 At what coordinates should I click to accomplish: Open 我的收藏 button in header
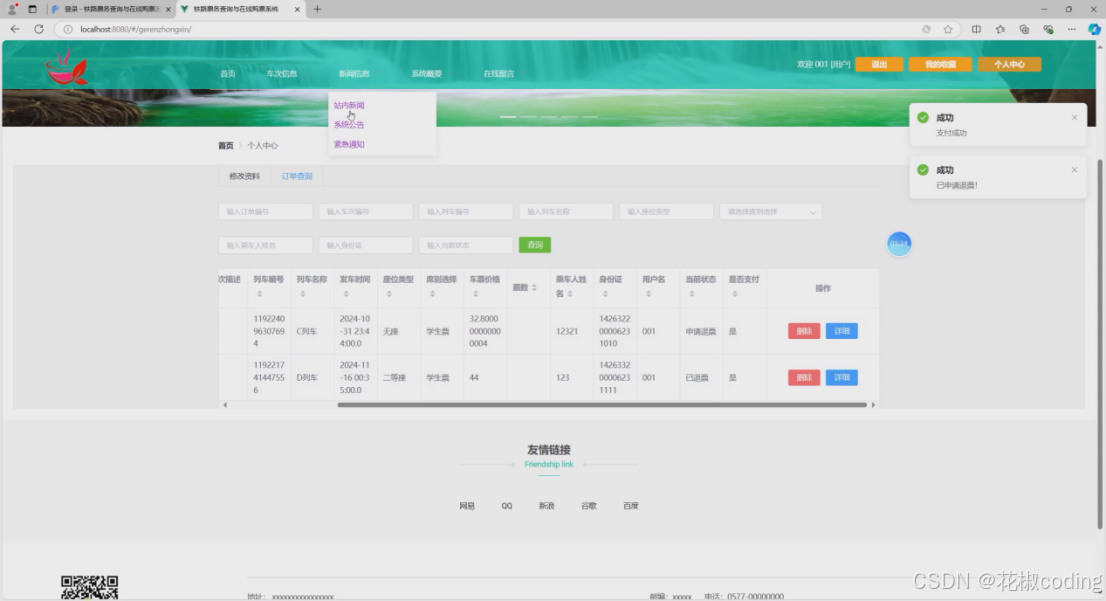(940, 64)
